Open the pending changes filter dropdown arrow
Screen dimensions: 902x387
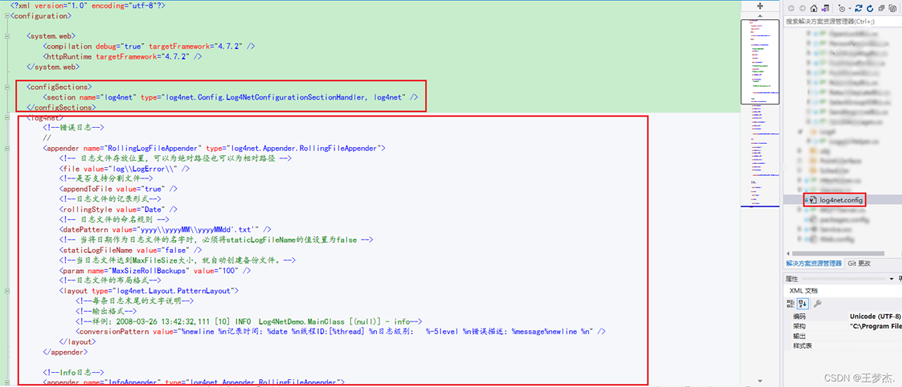point(850,8)
